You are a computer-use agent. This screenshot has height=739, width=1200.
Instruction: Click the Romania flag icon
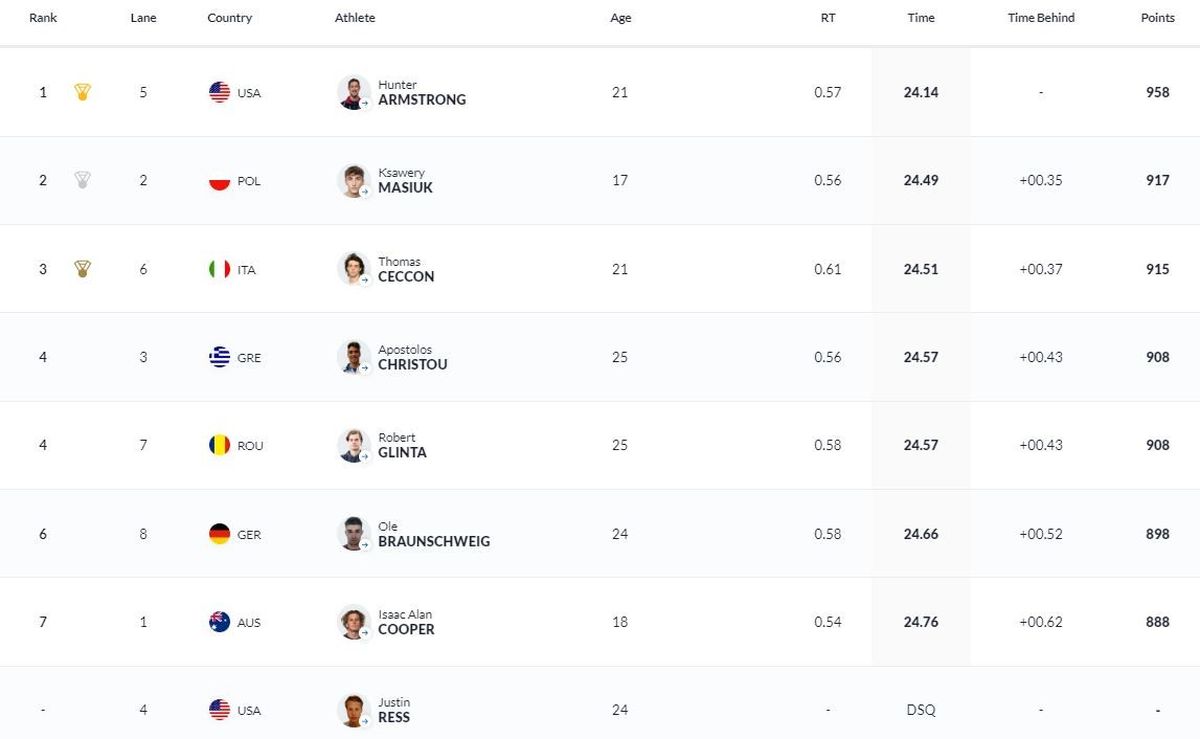pos(219,445)
